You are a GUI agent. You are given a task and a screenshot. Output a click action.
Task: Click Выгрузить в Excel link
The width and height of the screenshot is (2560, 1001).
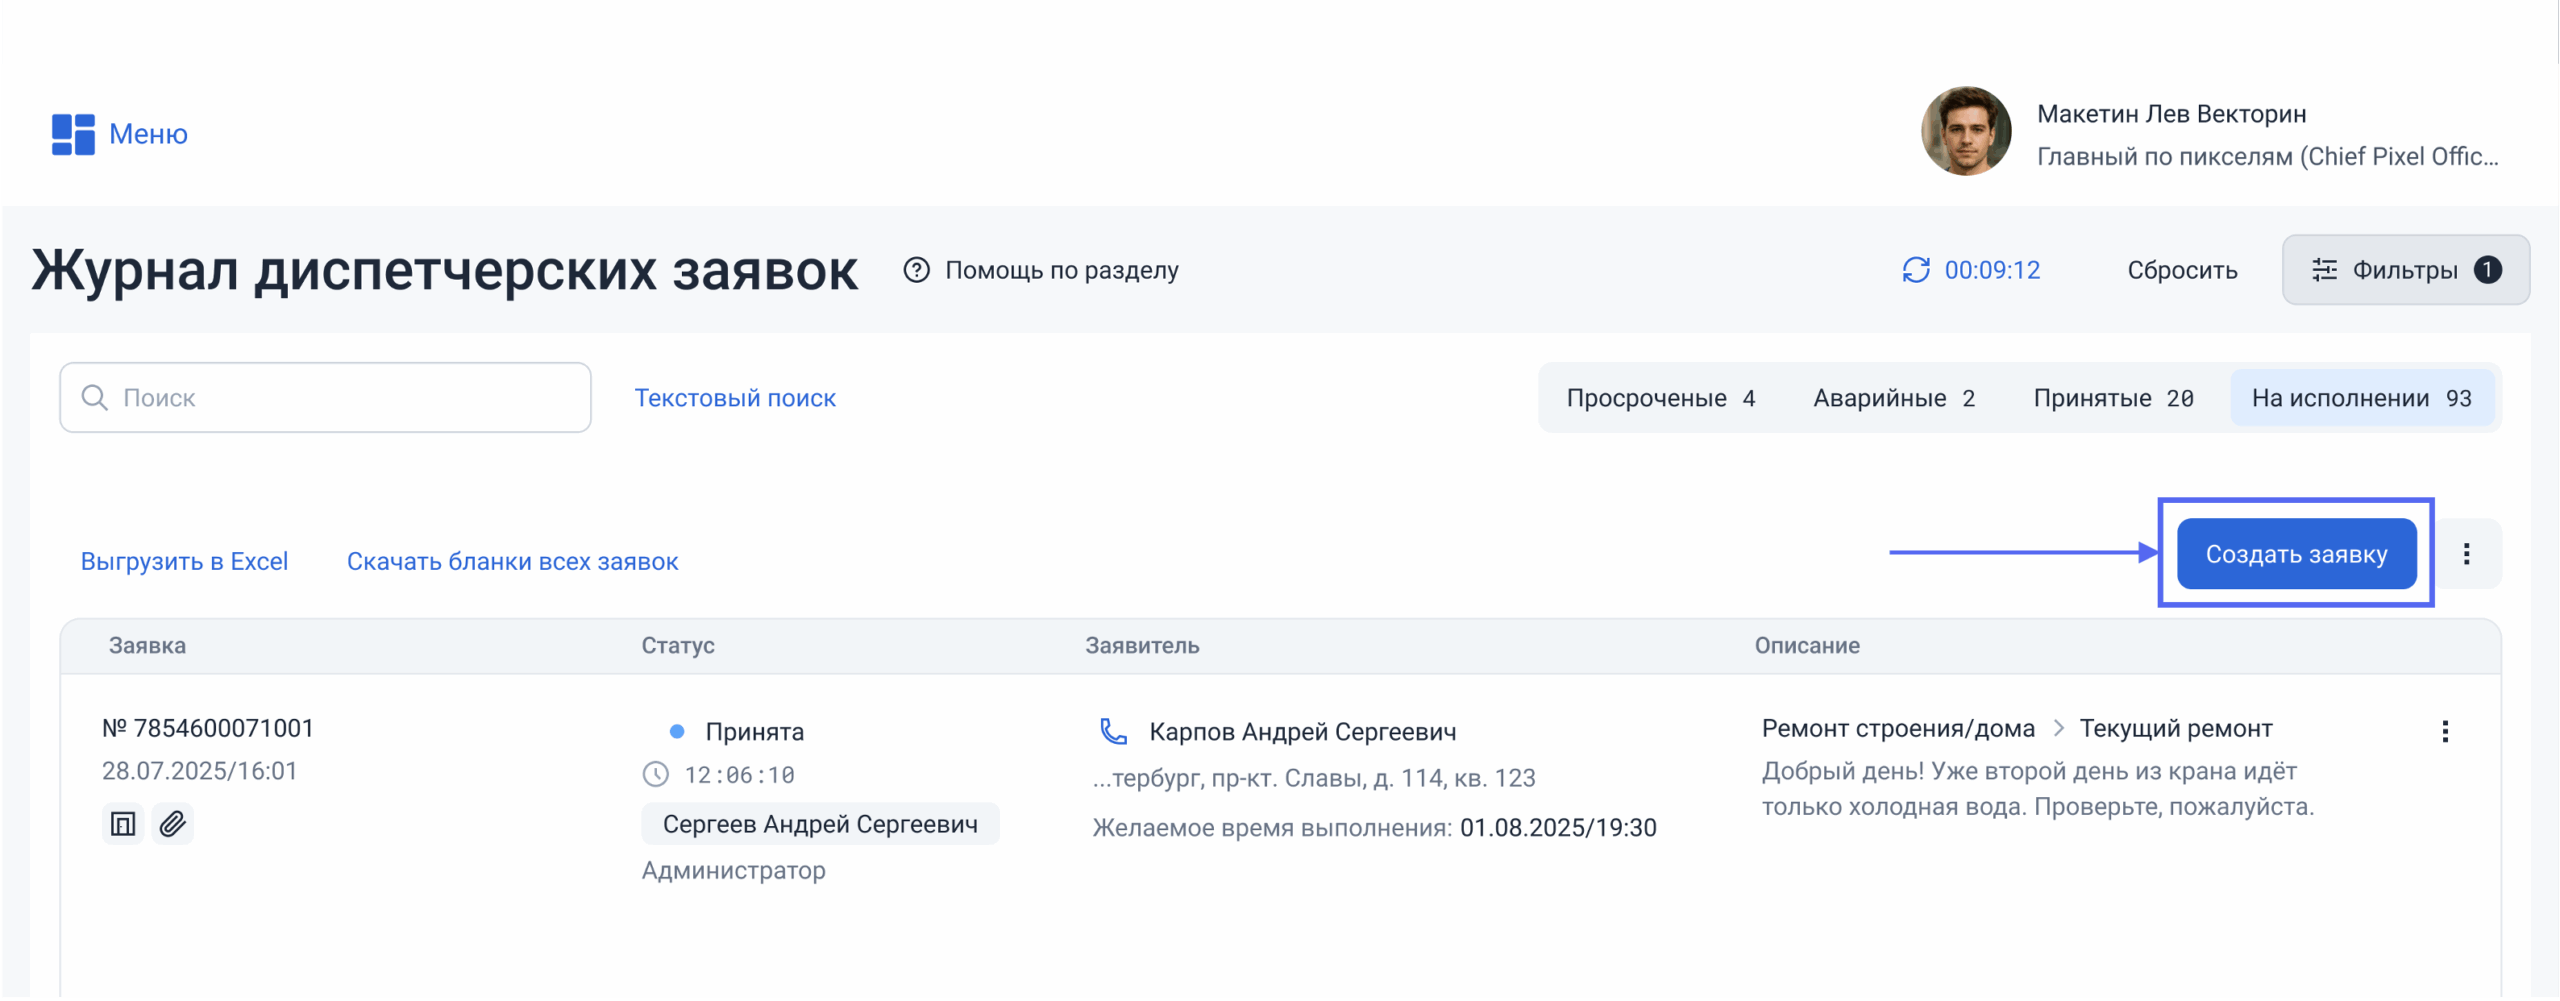pyautogui.click(x=184, y=561)
